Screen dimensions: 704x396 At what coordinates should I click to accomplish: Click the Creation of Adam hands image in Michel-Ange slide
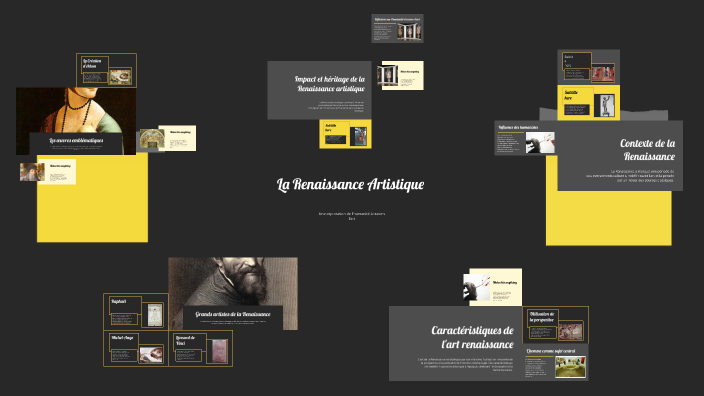tap(151, 355)
